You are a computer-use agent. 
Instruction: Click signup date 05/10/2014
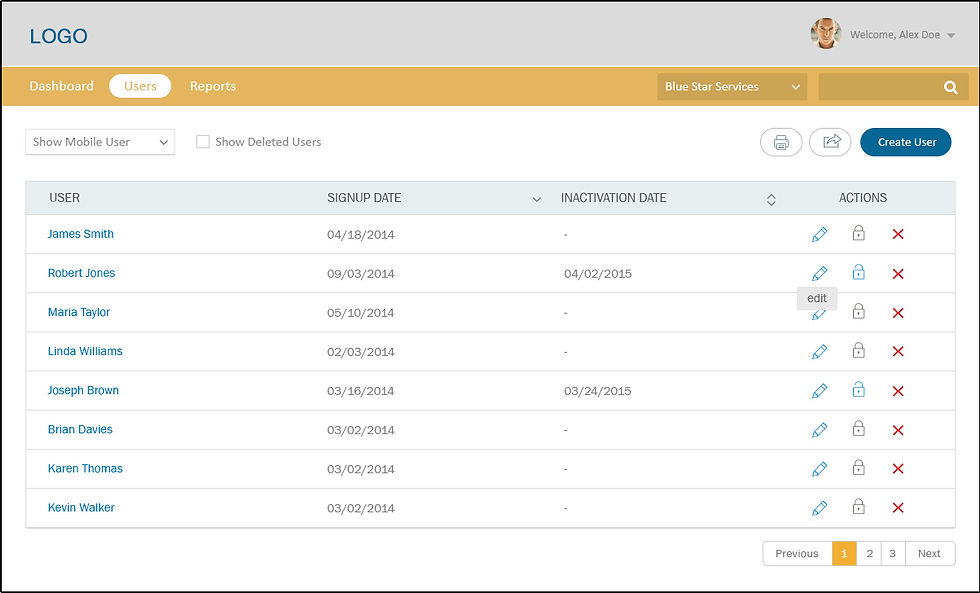point(361,313)
